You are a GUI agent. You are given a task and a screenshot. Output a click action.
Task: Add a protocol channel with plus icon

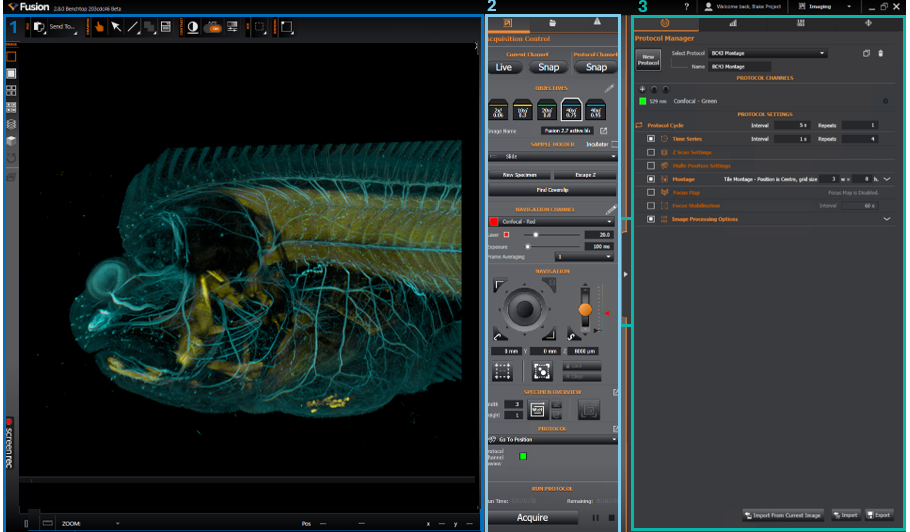(x=642, y=89)
